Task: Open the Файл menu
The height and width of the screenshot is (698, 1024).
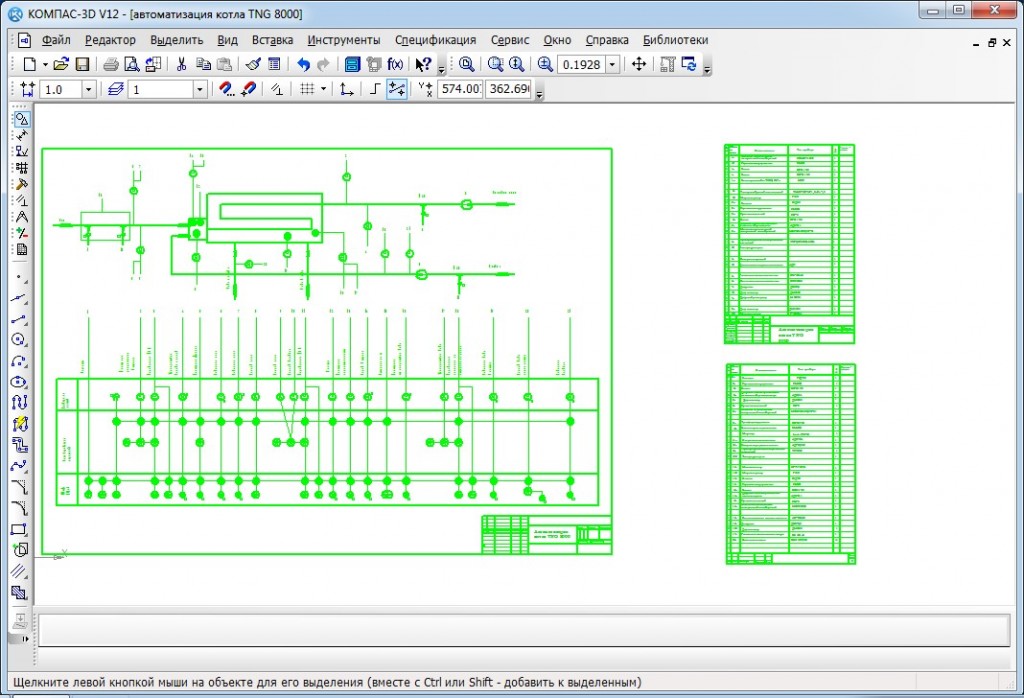Action: coord(56,40)
